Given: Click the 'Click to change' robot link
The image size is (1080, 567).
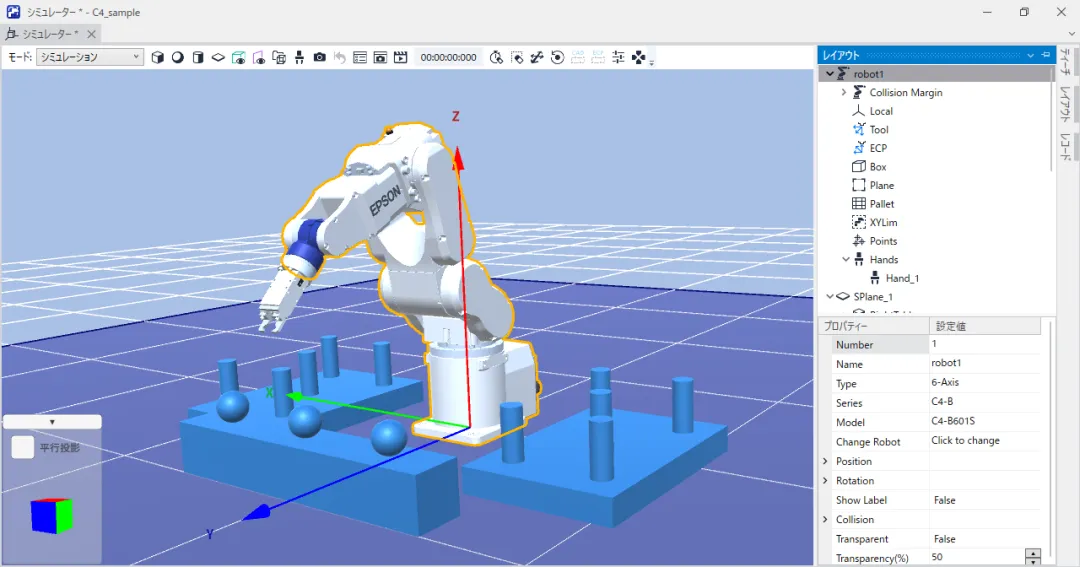Looking at the screenshot, I should [965, 441].
